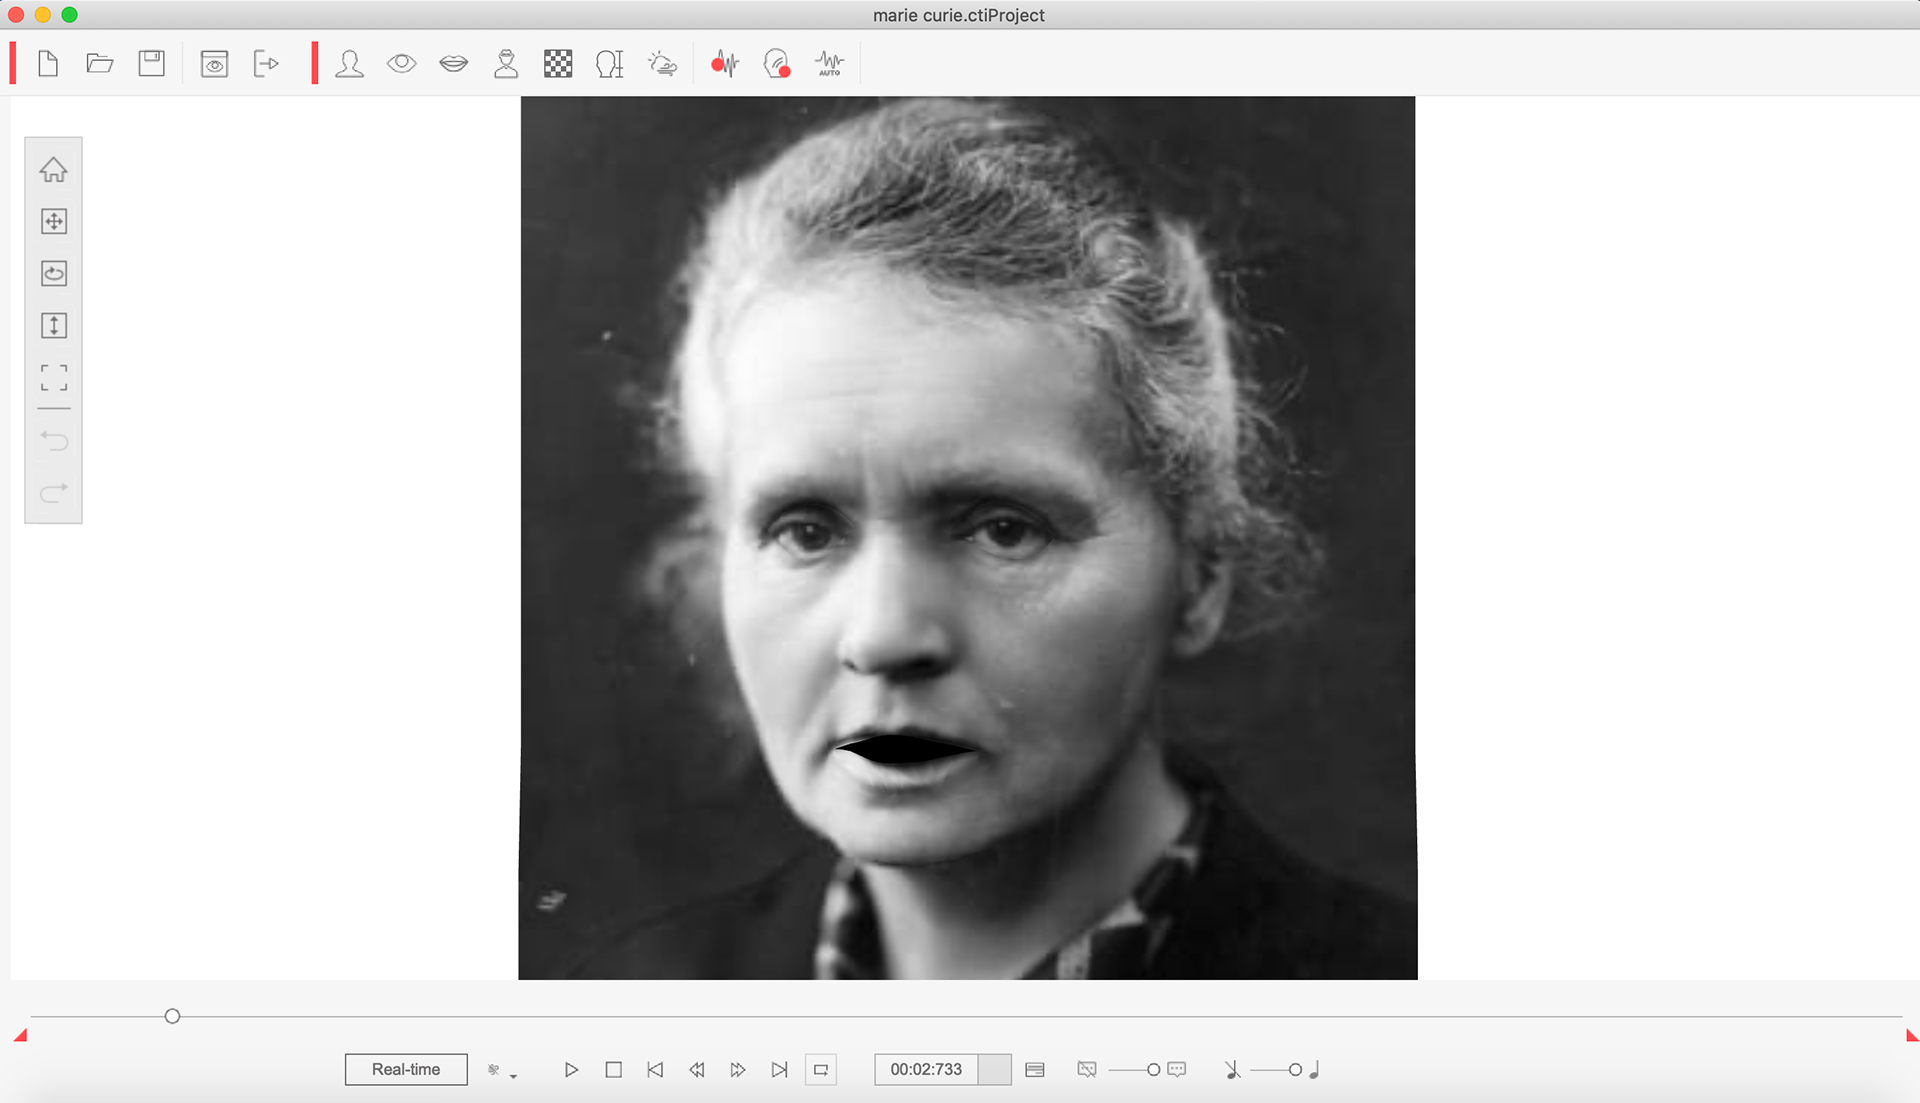
Task: Toggle the Real-time render mode button
Action: [x=406, y=1070]
